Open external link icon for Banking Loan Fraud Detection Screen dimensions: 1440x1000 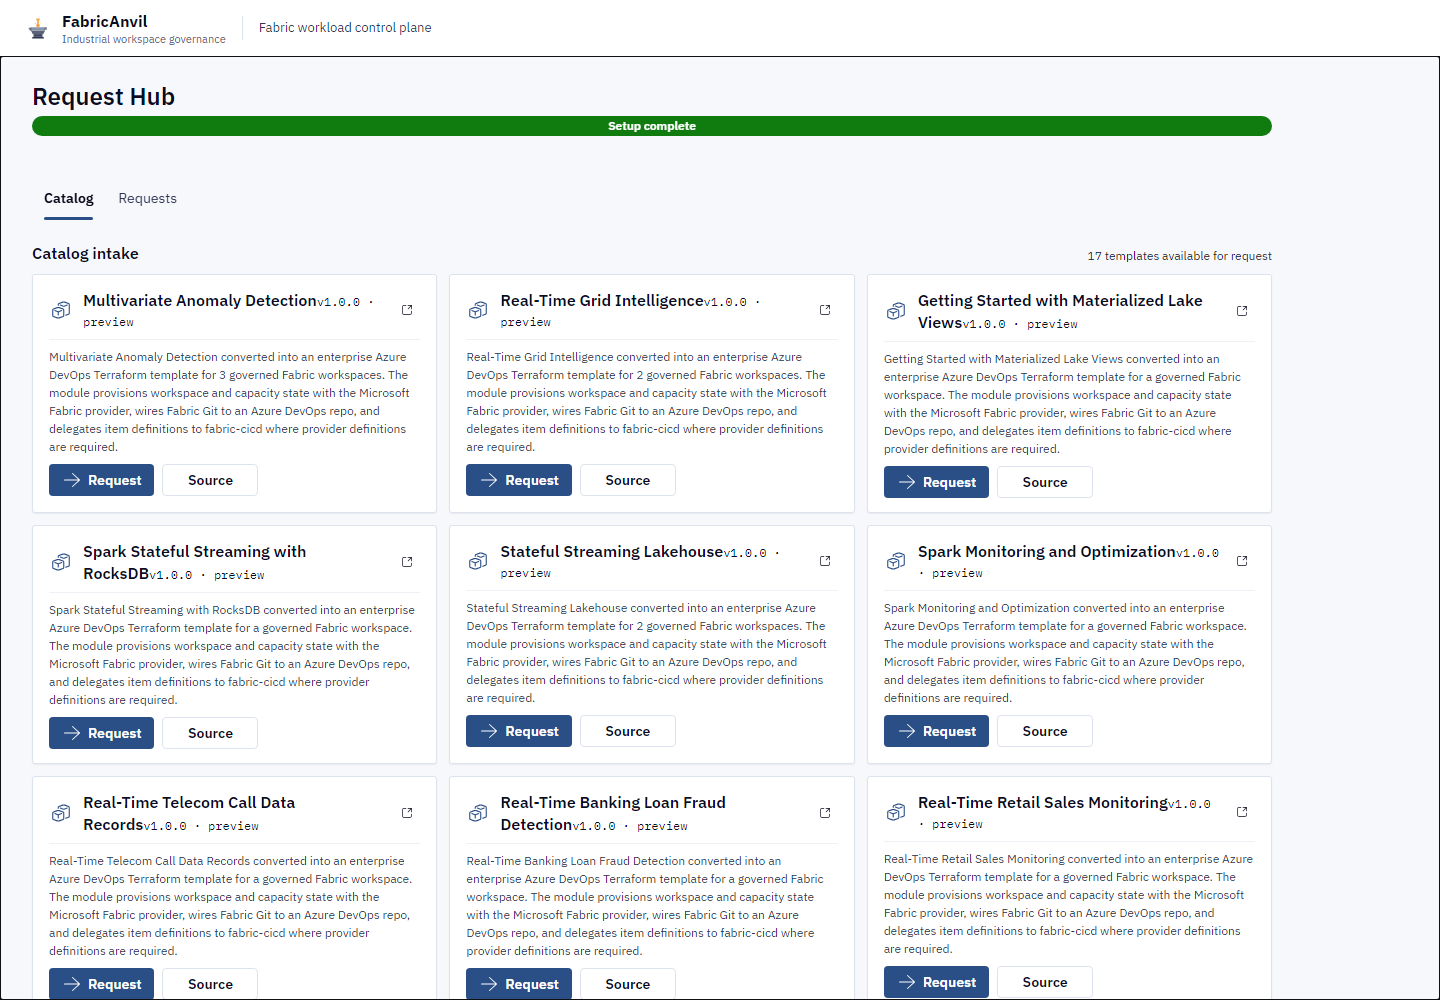pos(825,813)
